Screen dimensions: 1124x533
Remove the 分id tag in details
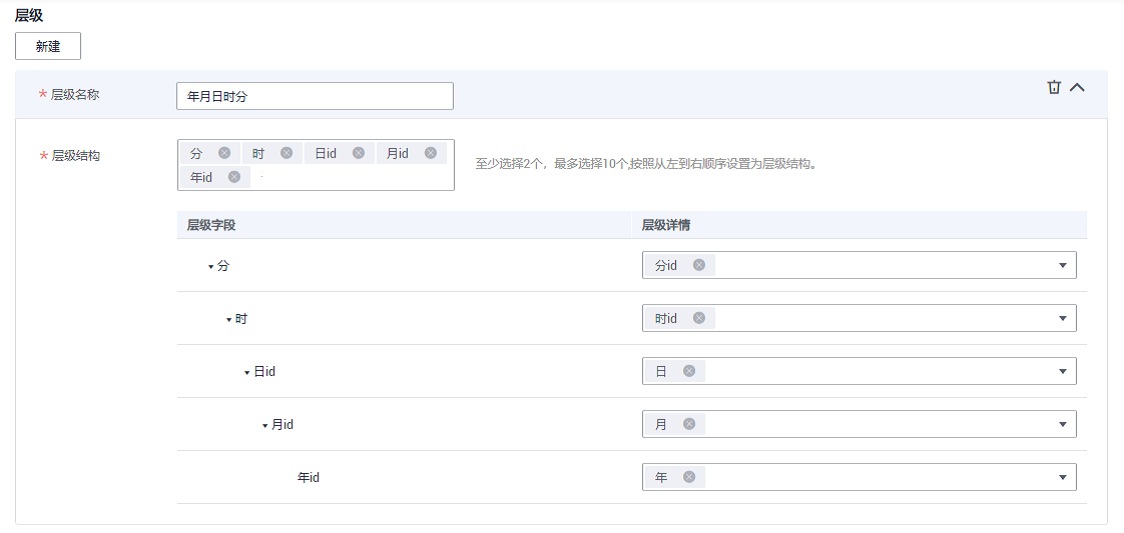pos(699,265)
